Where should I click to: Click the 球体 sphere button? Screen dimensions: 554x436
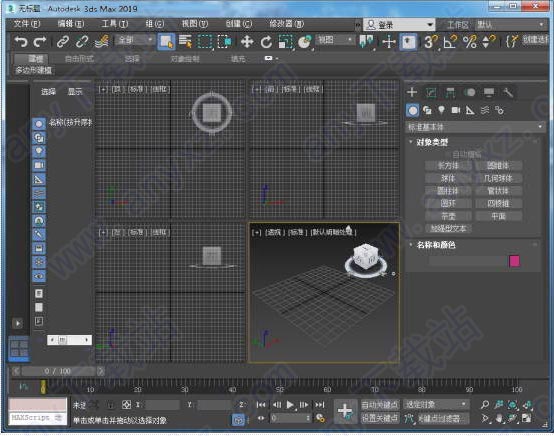click(x=448, y=178)
